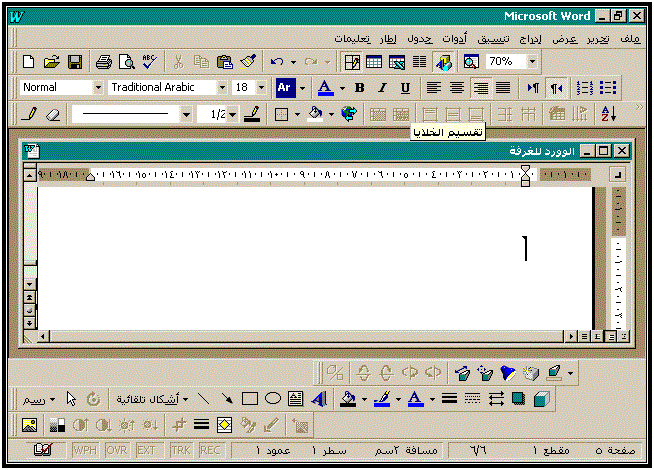Image resolution: width=654 pixels, height=470 pixels.
Task: Toggle italic formatting
Action: 382,88
